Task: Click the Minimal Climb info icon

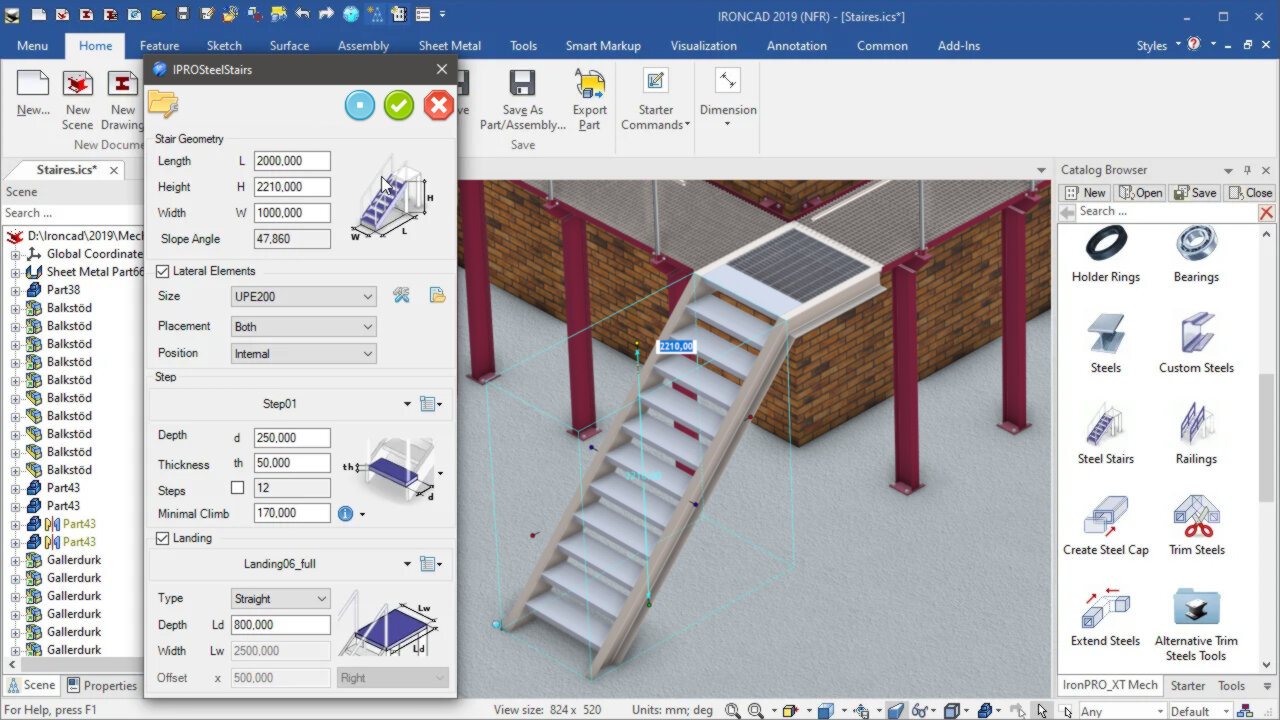Action: 345,513
